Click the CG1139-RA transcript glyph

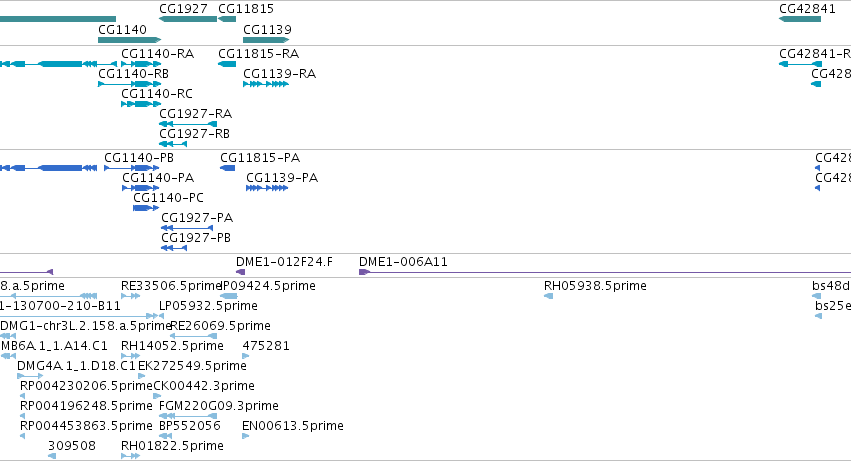click(x=266, y=84)
